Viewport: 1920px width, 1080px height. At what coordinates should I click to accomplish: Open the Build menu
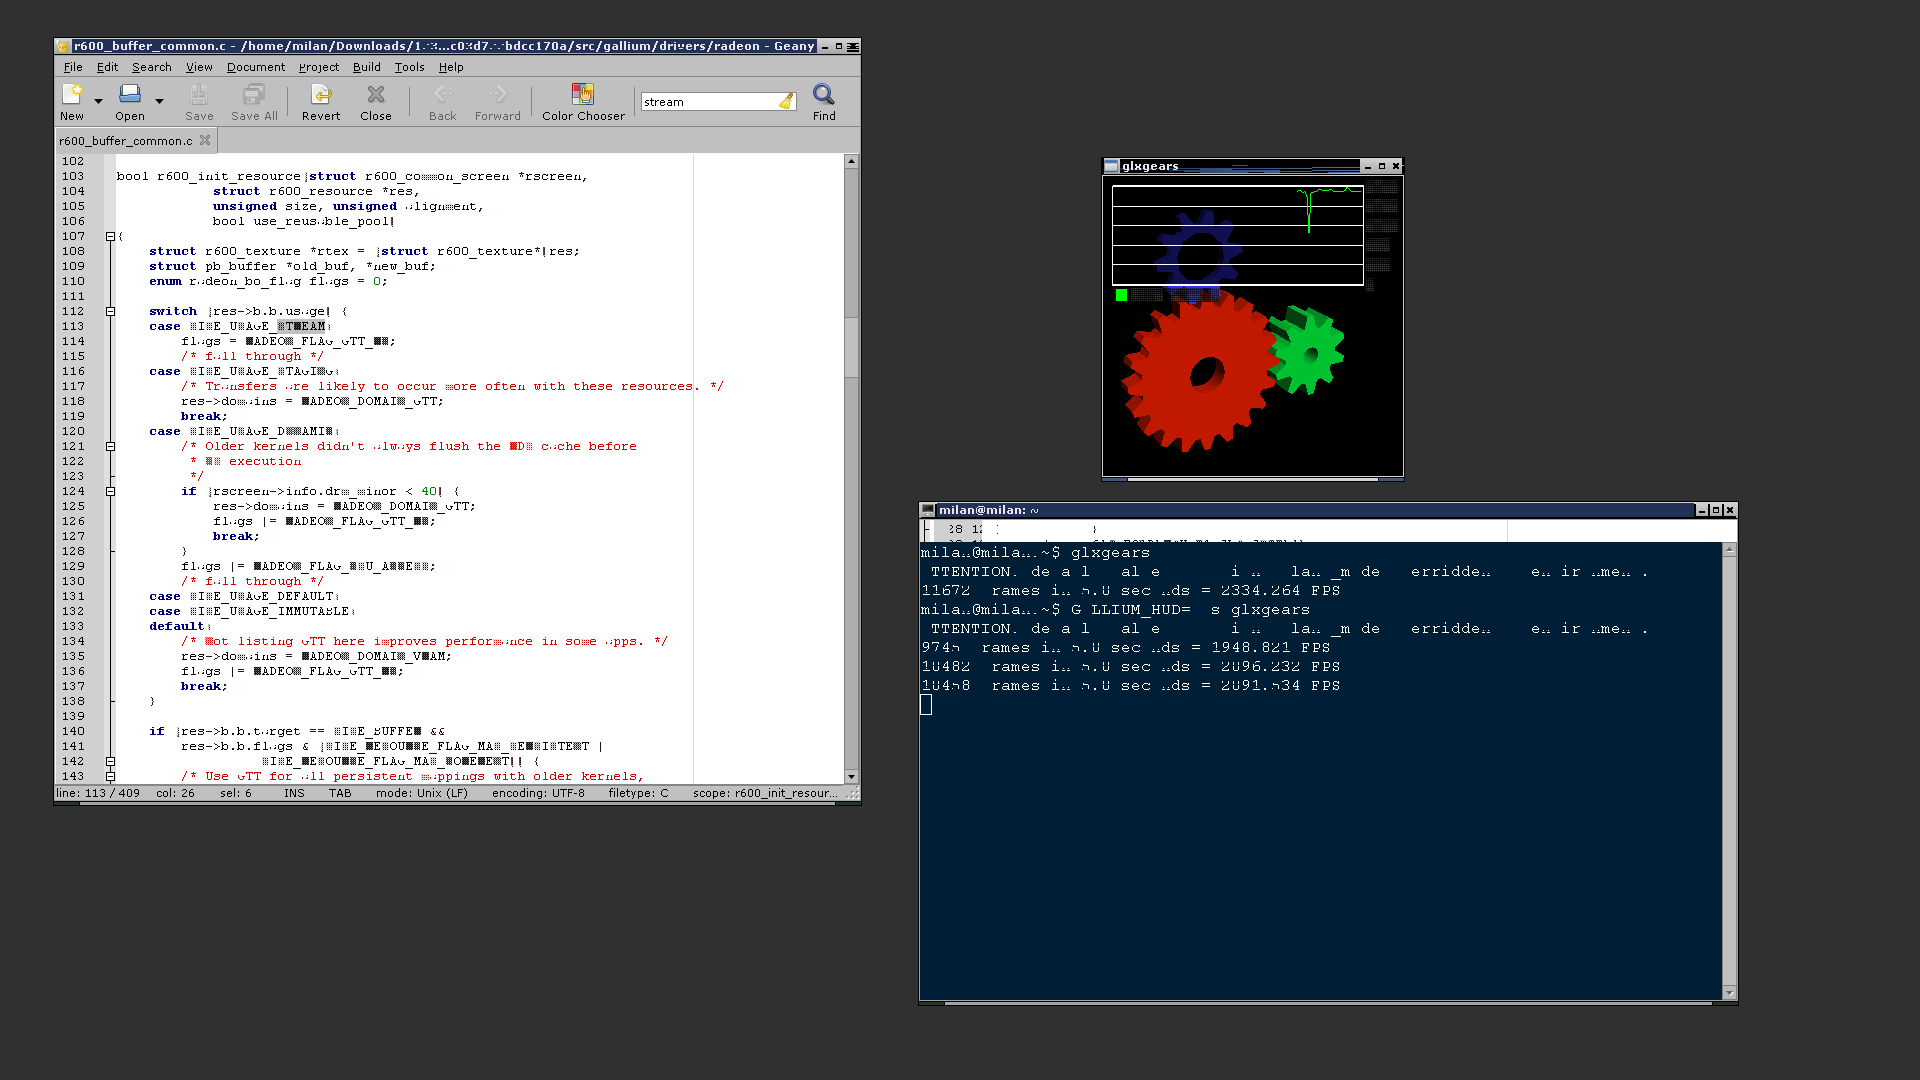click(x=366, y=67)
